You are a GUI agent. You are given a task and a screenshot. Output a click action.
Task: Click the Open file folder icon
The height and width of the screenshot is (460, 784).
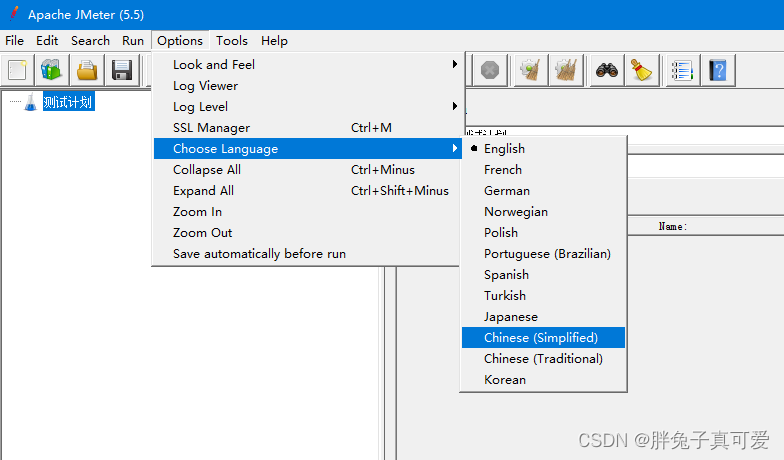[x=87, y=70]
